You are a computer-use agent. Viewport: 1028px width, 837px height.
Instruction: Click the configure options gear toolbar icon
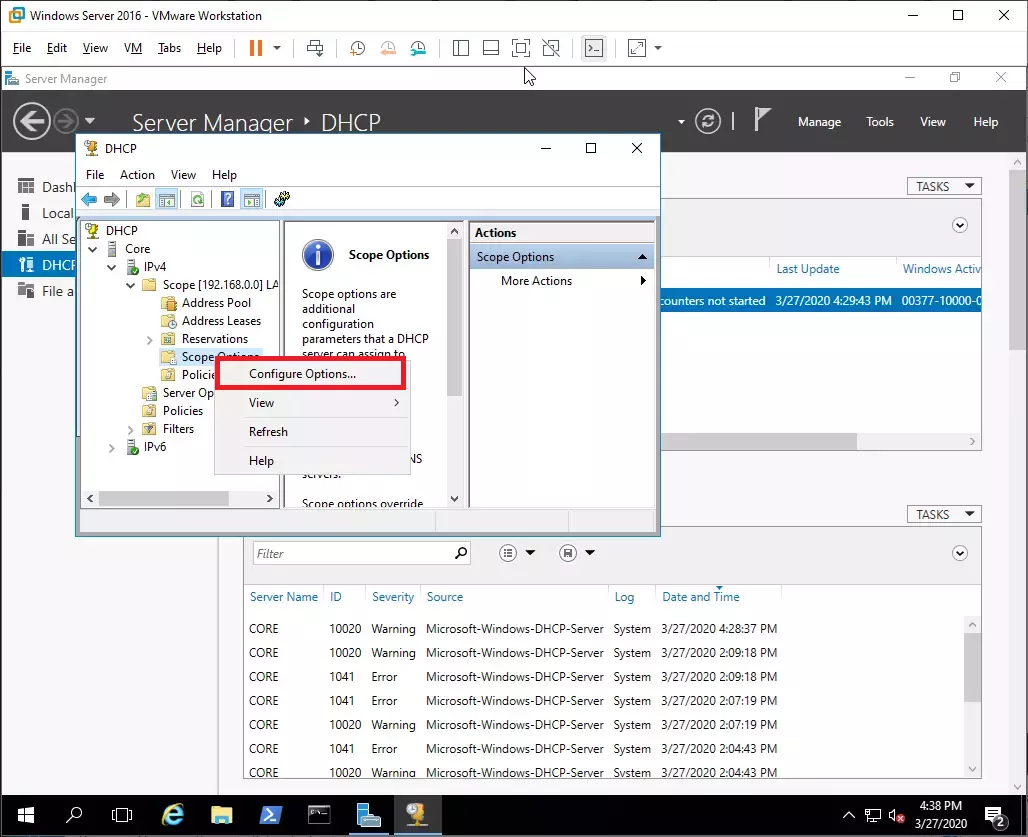click(282, 199)
